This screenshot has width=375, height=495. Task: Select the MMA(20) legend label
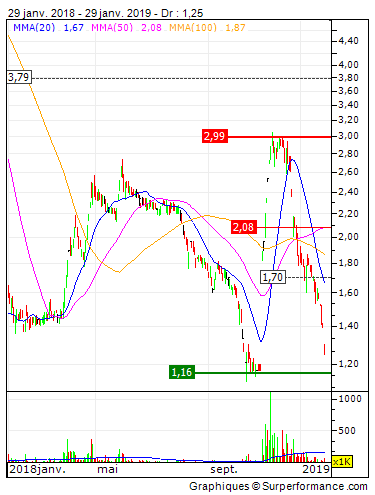pyautogui.click(x=34, y=27)
